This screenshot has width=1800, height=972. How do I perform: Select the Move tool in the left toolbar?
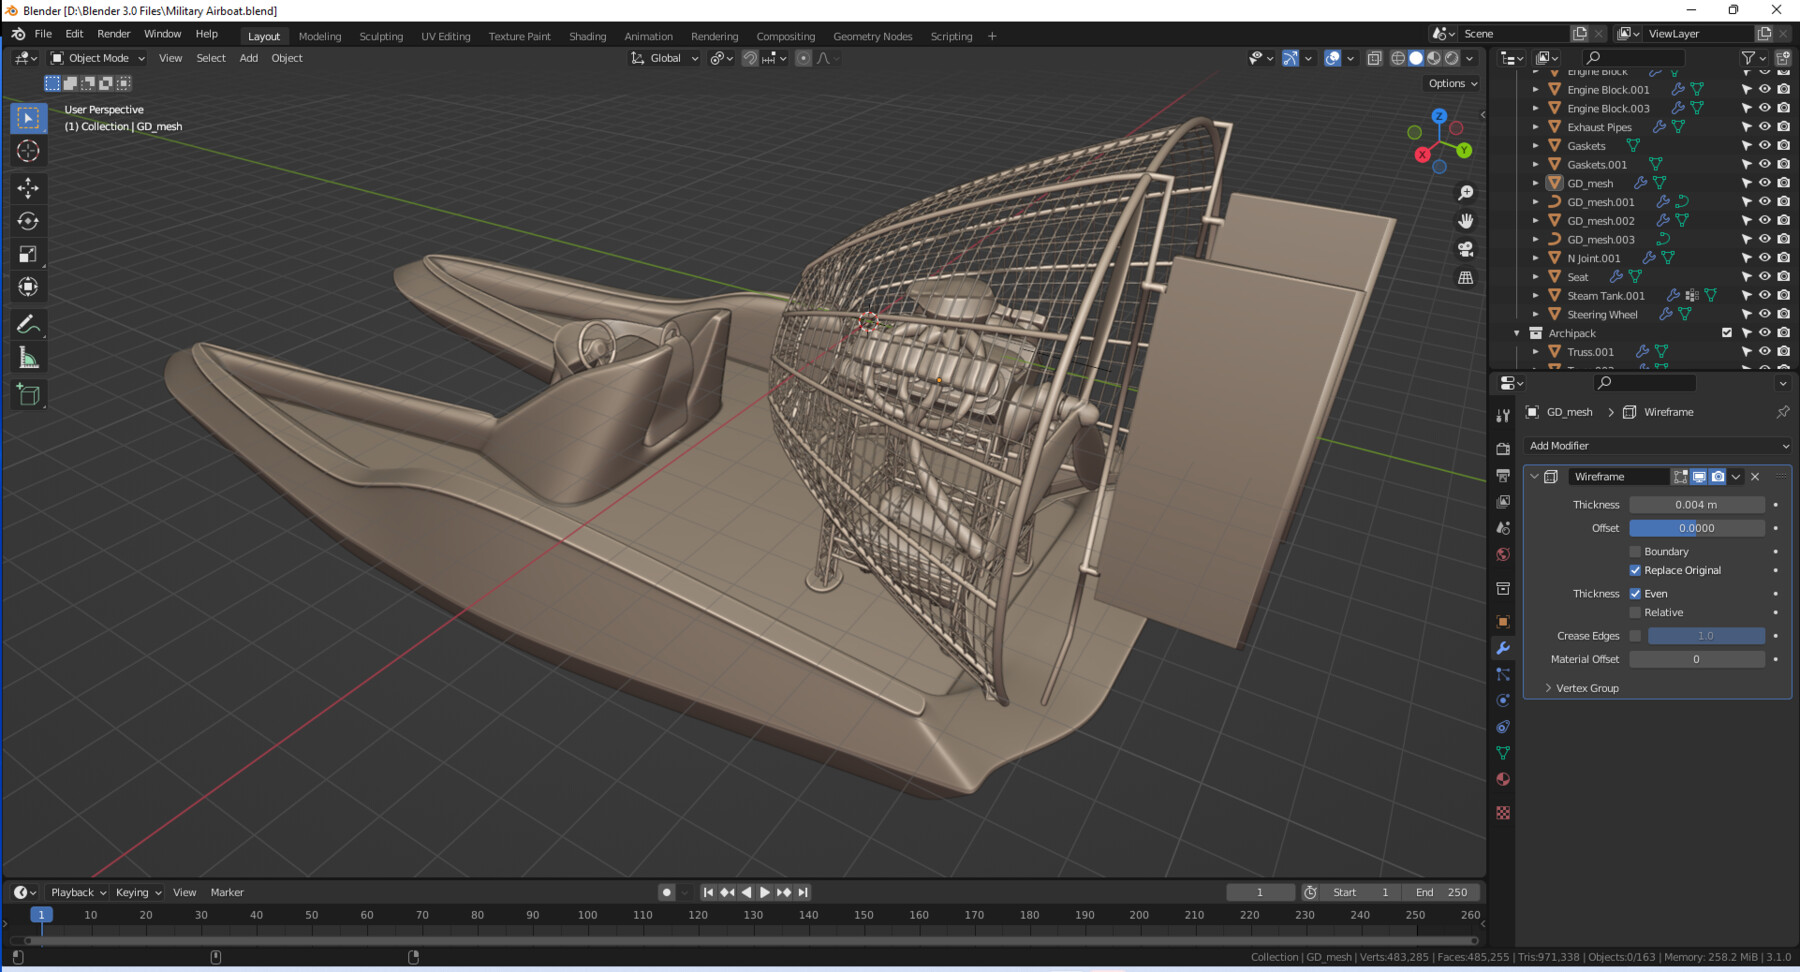28,187
